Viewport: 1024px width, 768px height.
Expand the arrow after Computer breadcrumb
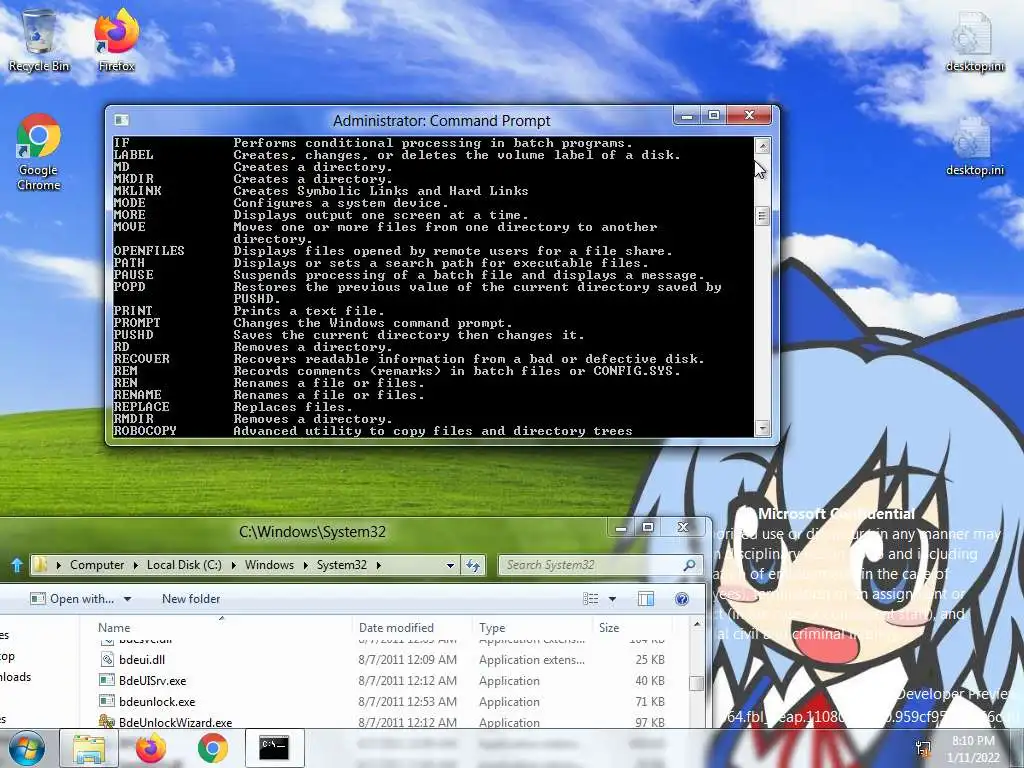point(135,565)
